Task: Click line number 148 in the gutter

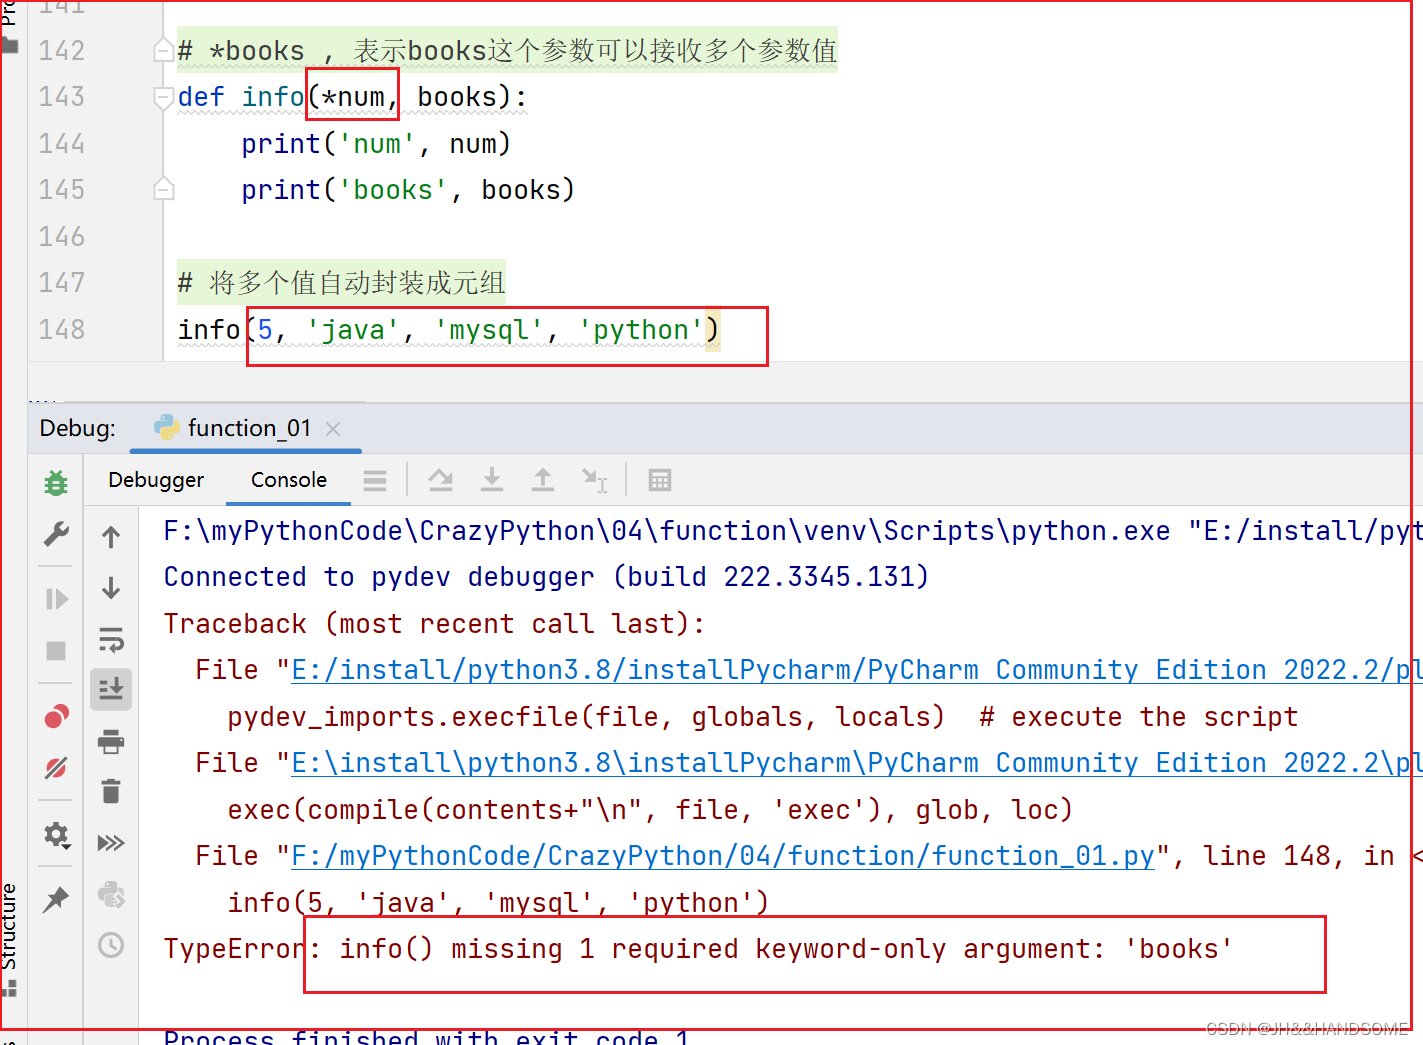Action: tap(62, 329)
